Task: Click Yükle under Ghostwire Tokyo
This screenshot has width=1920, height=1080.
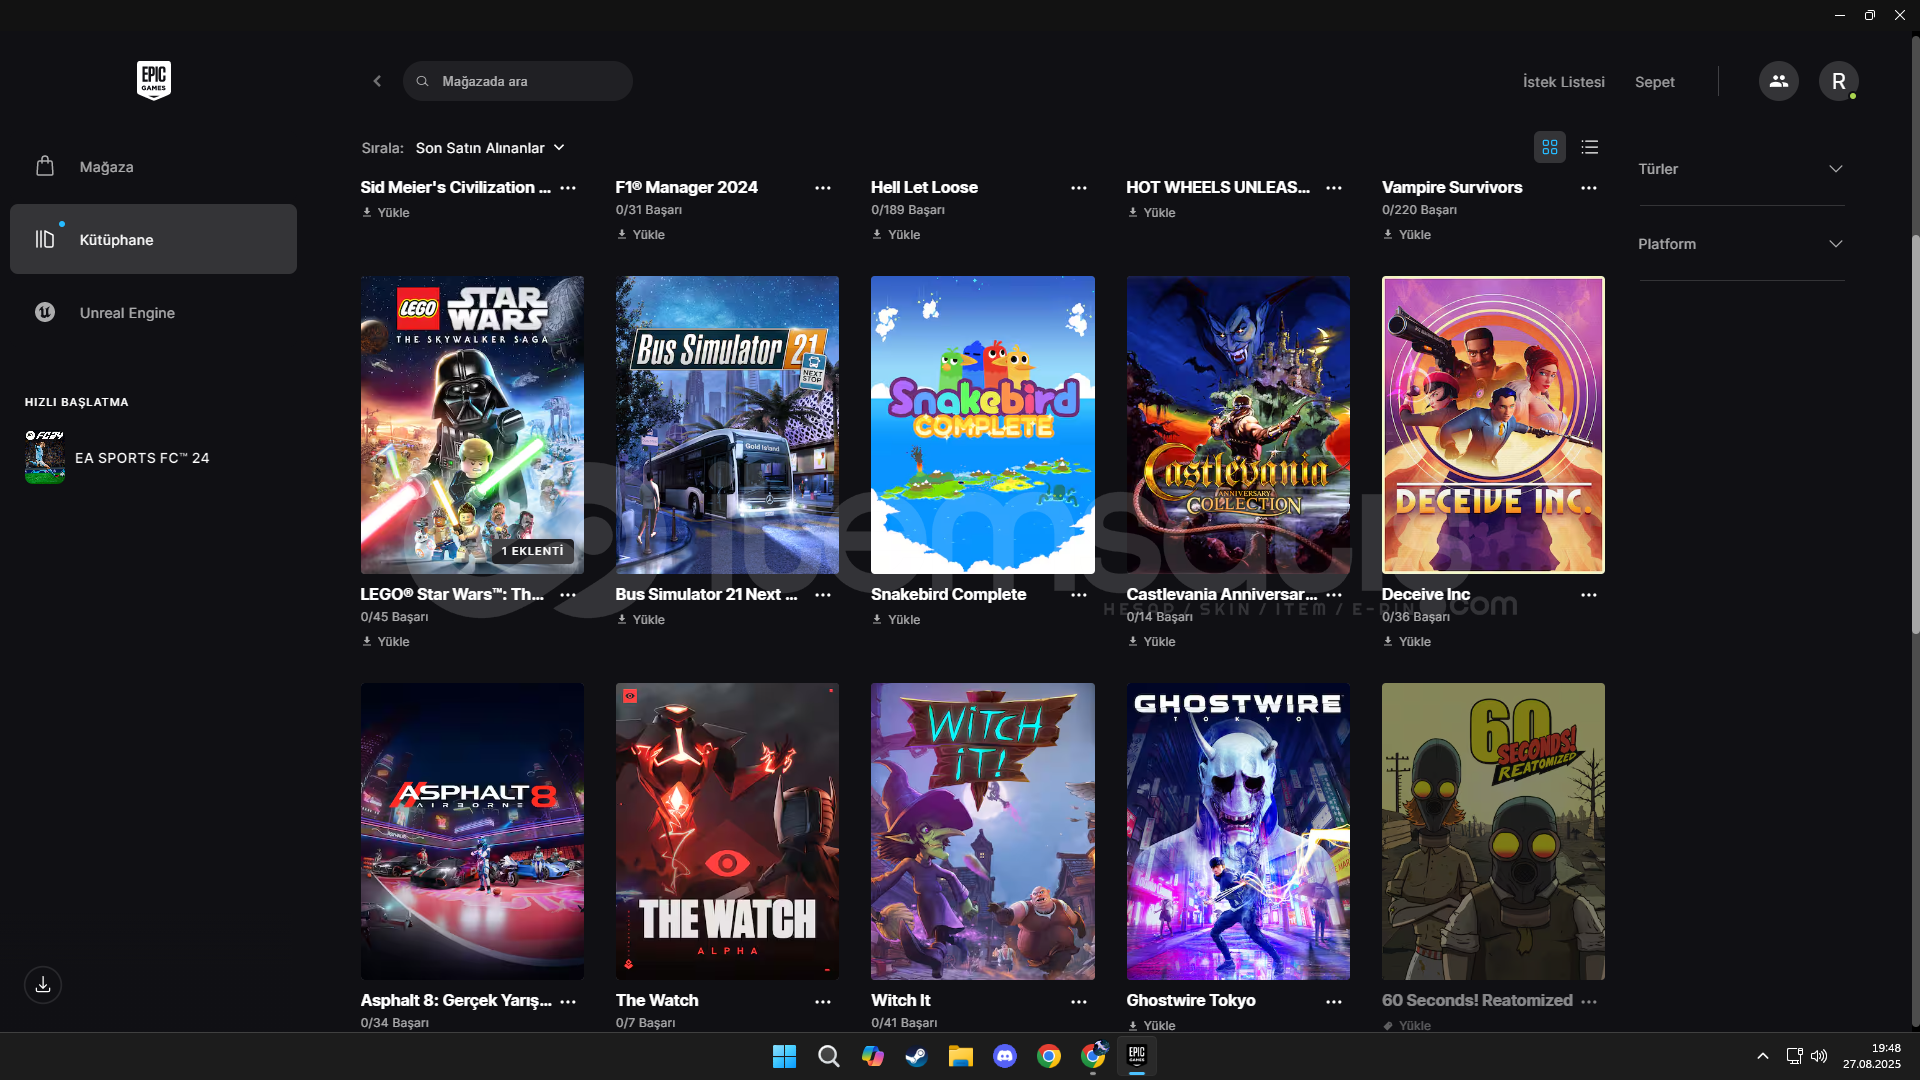Action: click(1152, 1026)
